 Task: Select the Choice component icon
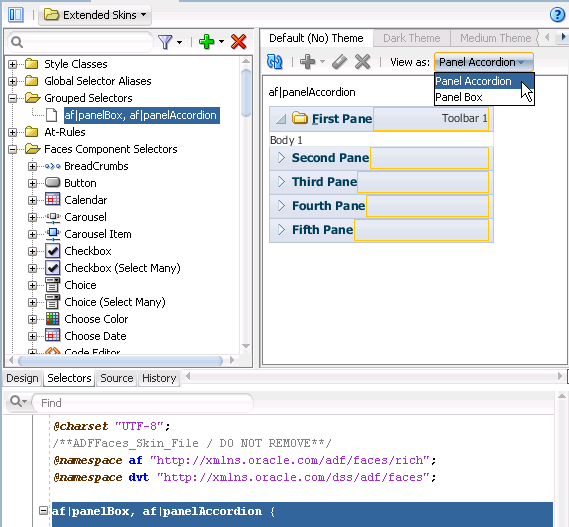53,285
